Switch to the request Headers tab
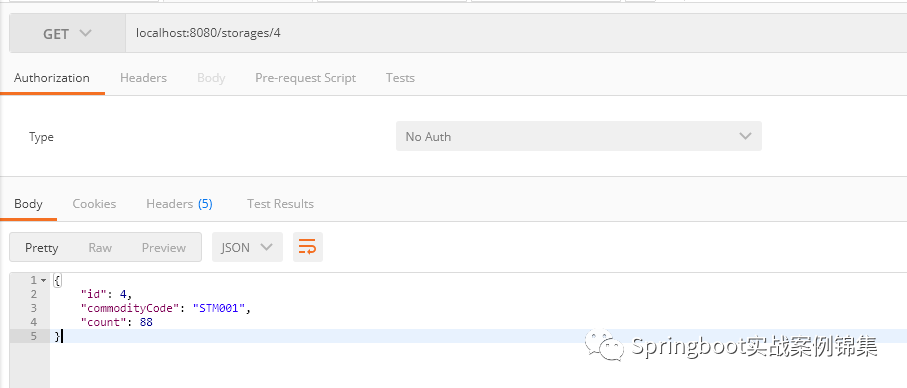 pyautogui.click(x=143, y=78)
